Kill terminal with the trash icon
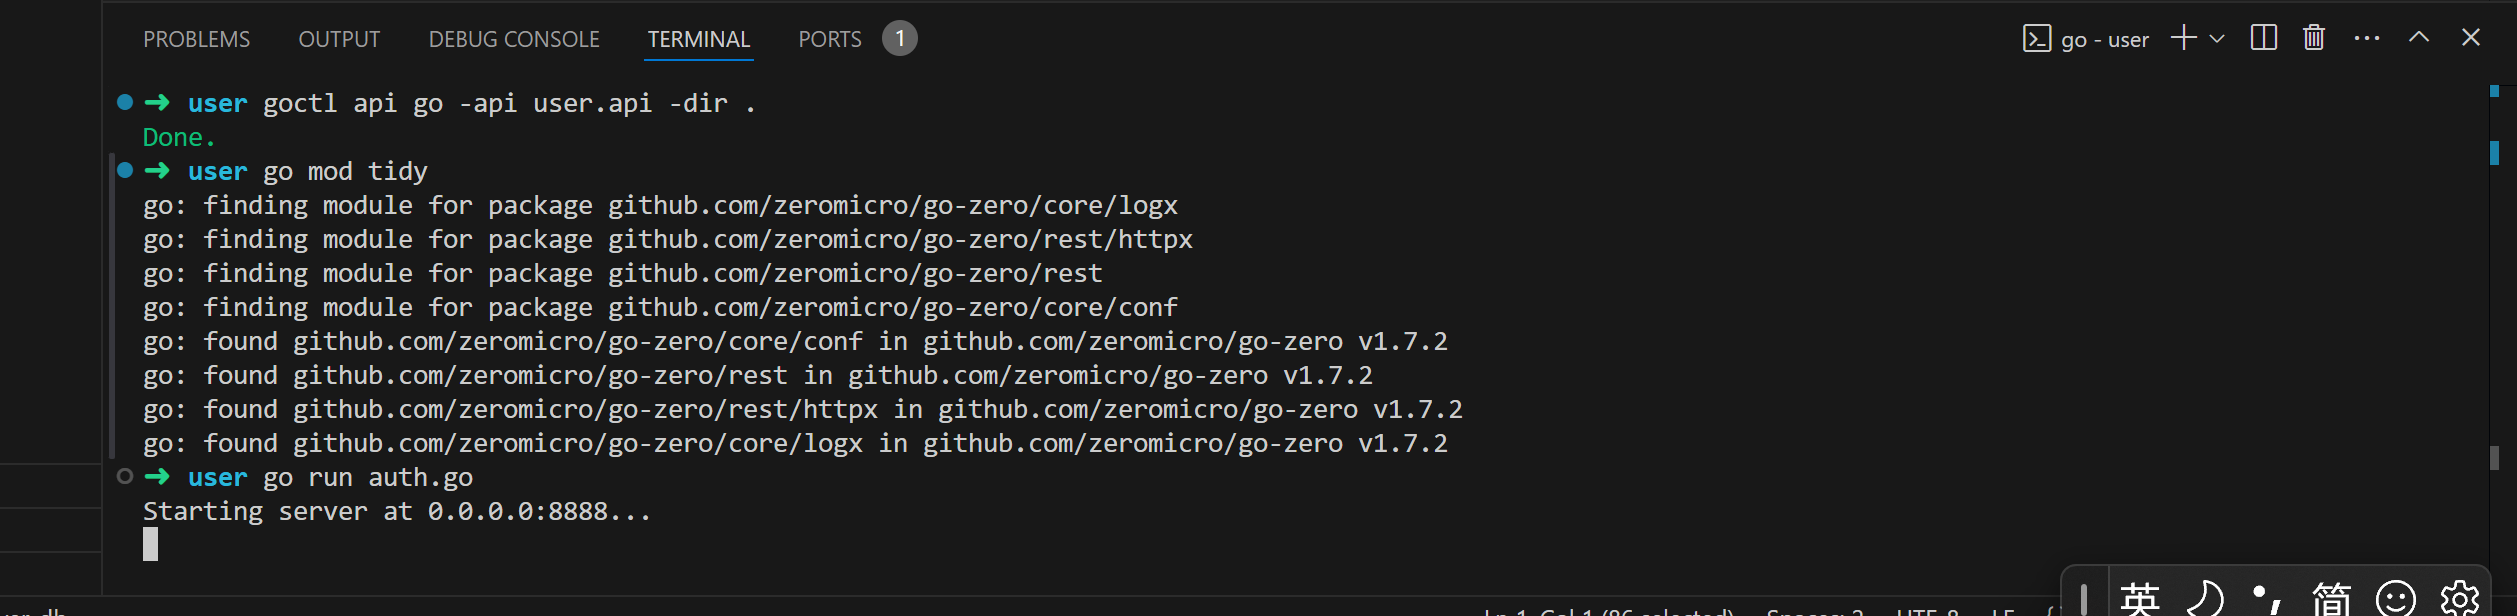The height and width of the screenshot is (616, 2517). [x=2314, y=38]
